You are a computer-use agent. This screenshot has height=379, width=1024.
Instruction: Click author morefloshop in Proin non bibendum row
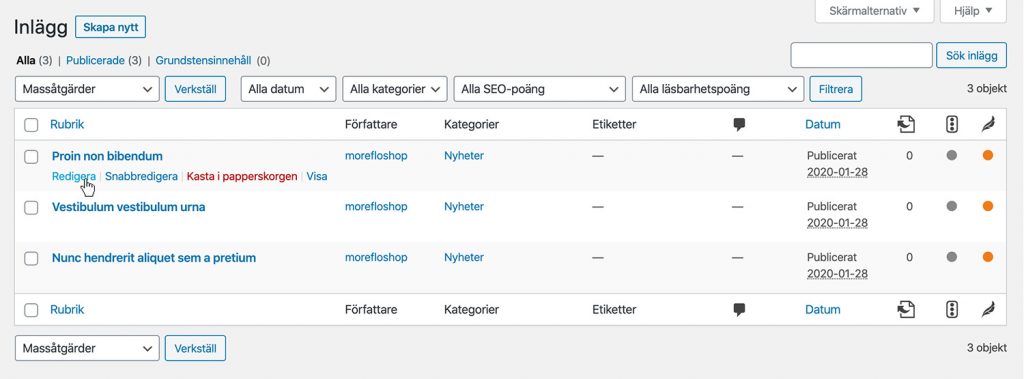point(376,156)
